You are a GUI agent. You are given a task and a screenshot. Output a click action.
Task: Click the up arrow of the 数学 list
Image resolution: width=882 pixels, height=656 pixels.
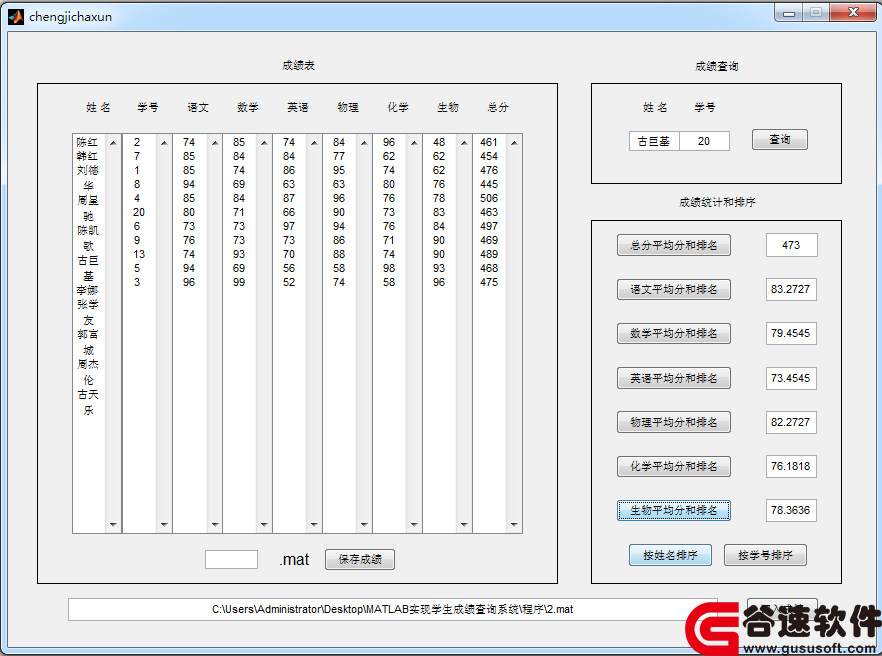pyautogui.click(x=264, y=143)
